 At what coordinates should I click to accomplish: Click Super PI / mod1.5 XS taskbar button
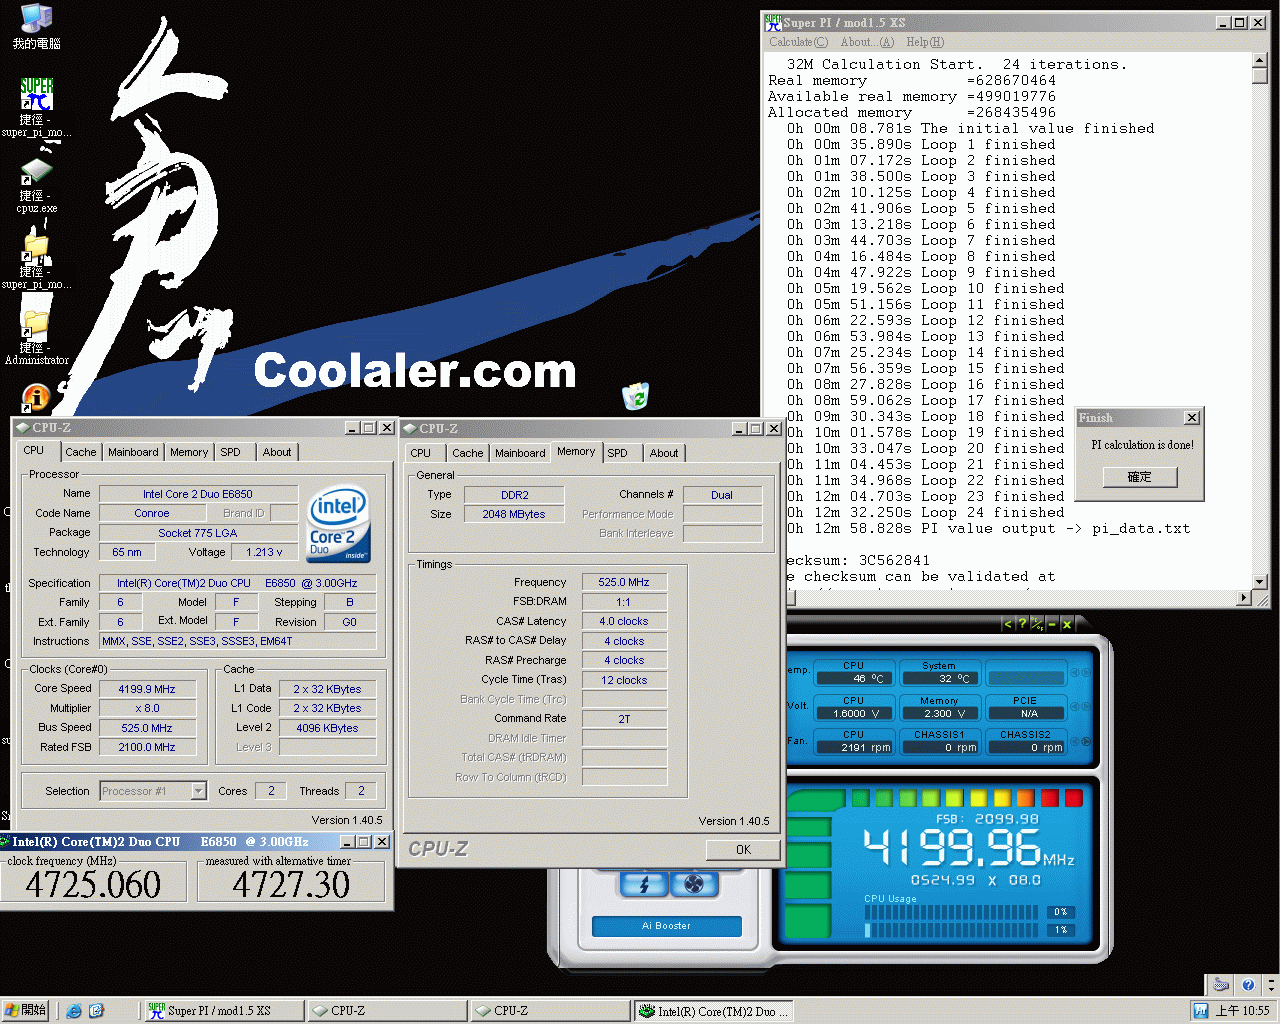[225, 1011]
